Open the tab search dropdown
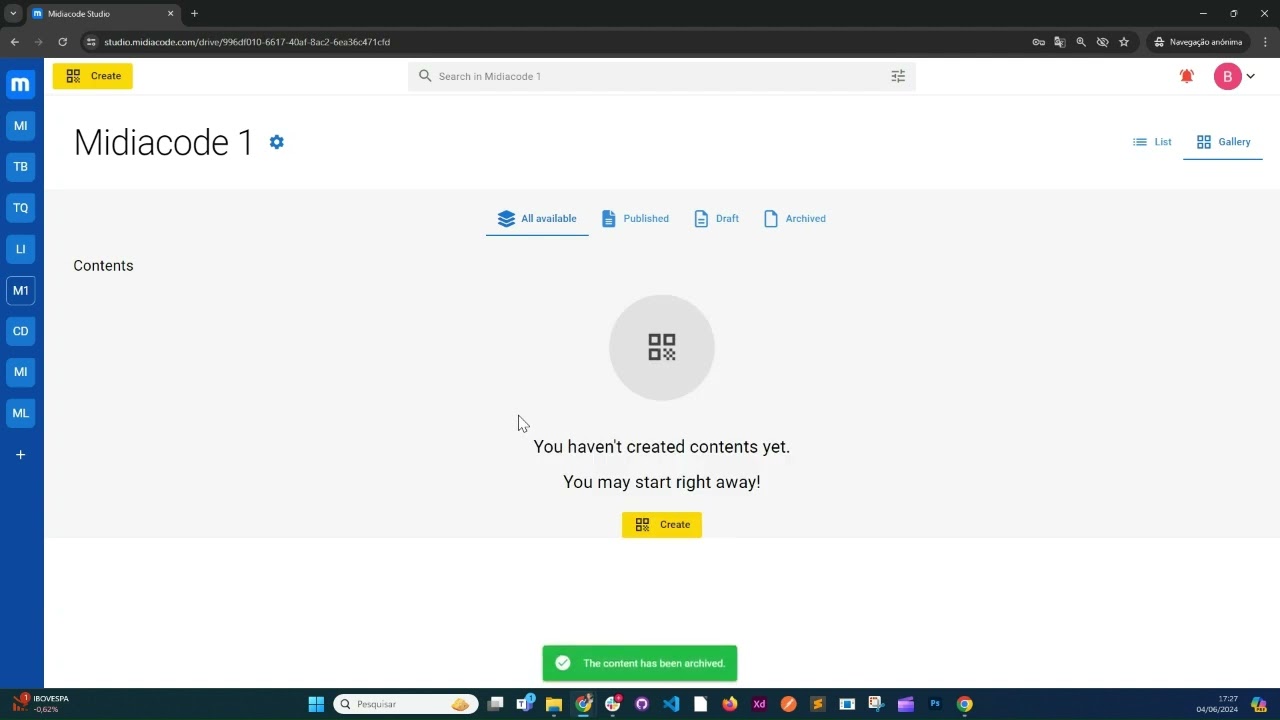The width and height of the screenshot is (1280, 720). tap(13, 14)
